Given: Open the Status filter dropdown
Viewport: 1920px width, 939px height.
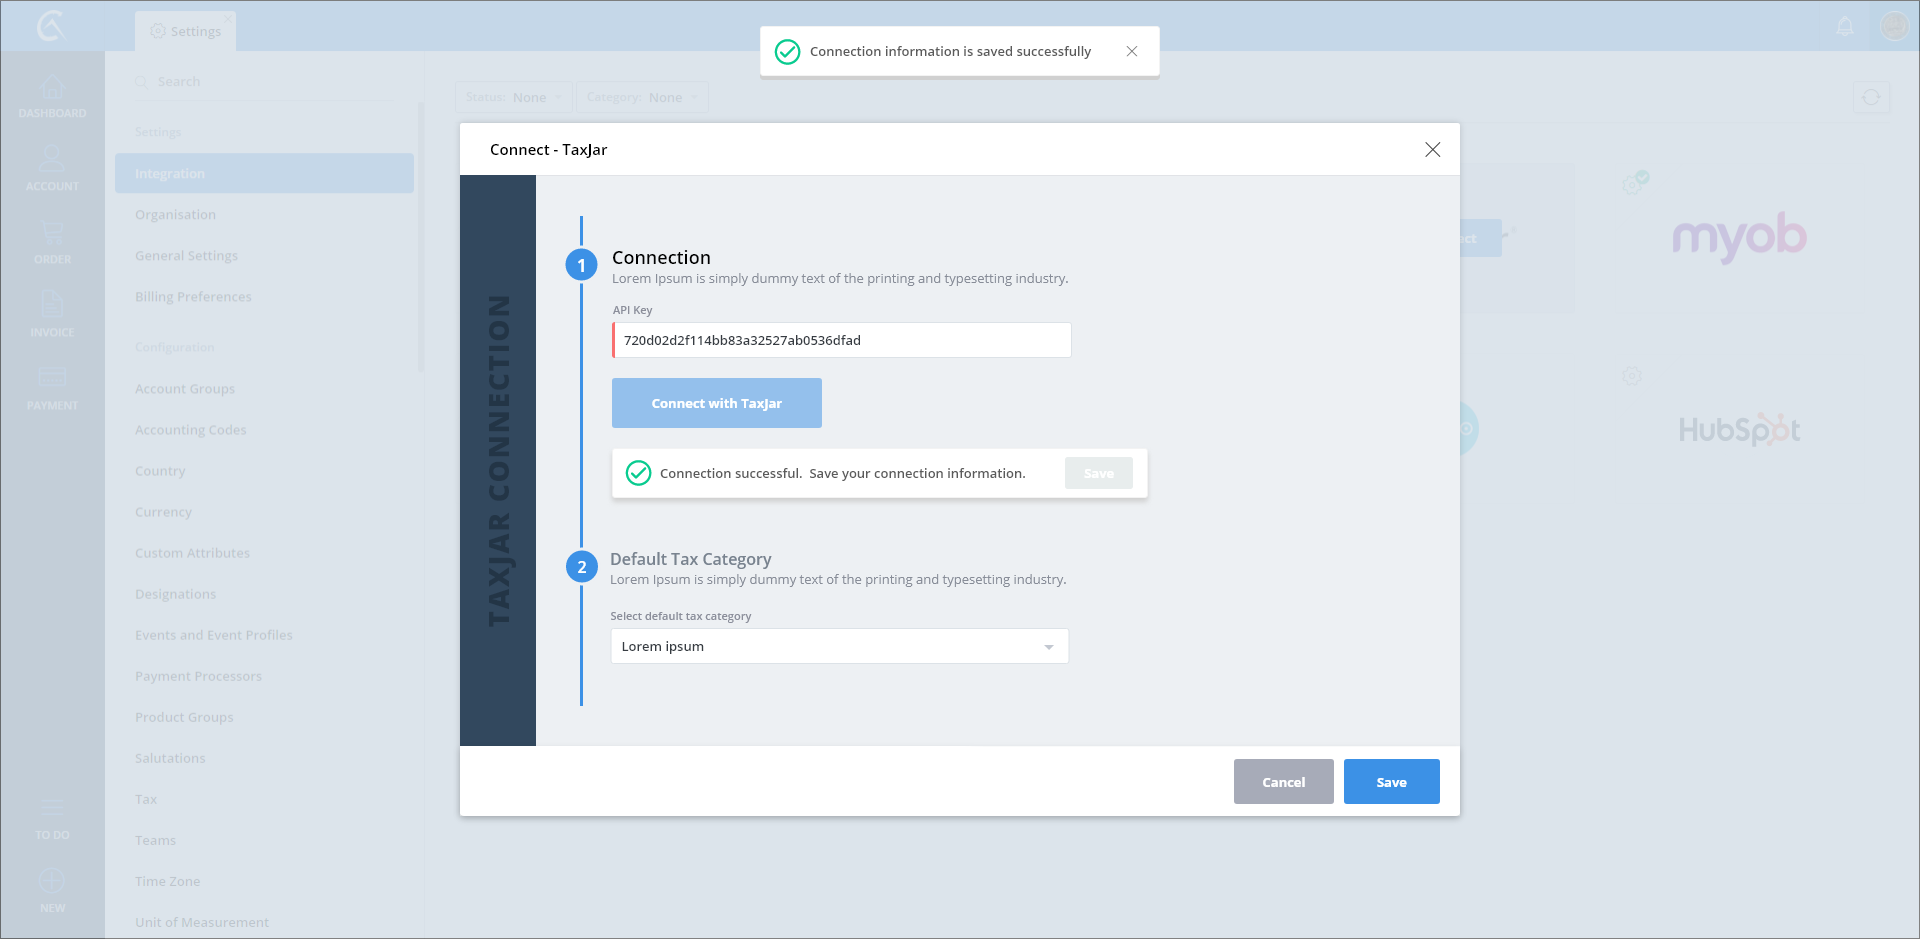Looking at the screenshot, I should pyautogui.click(x=514, y=97).
